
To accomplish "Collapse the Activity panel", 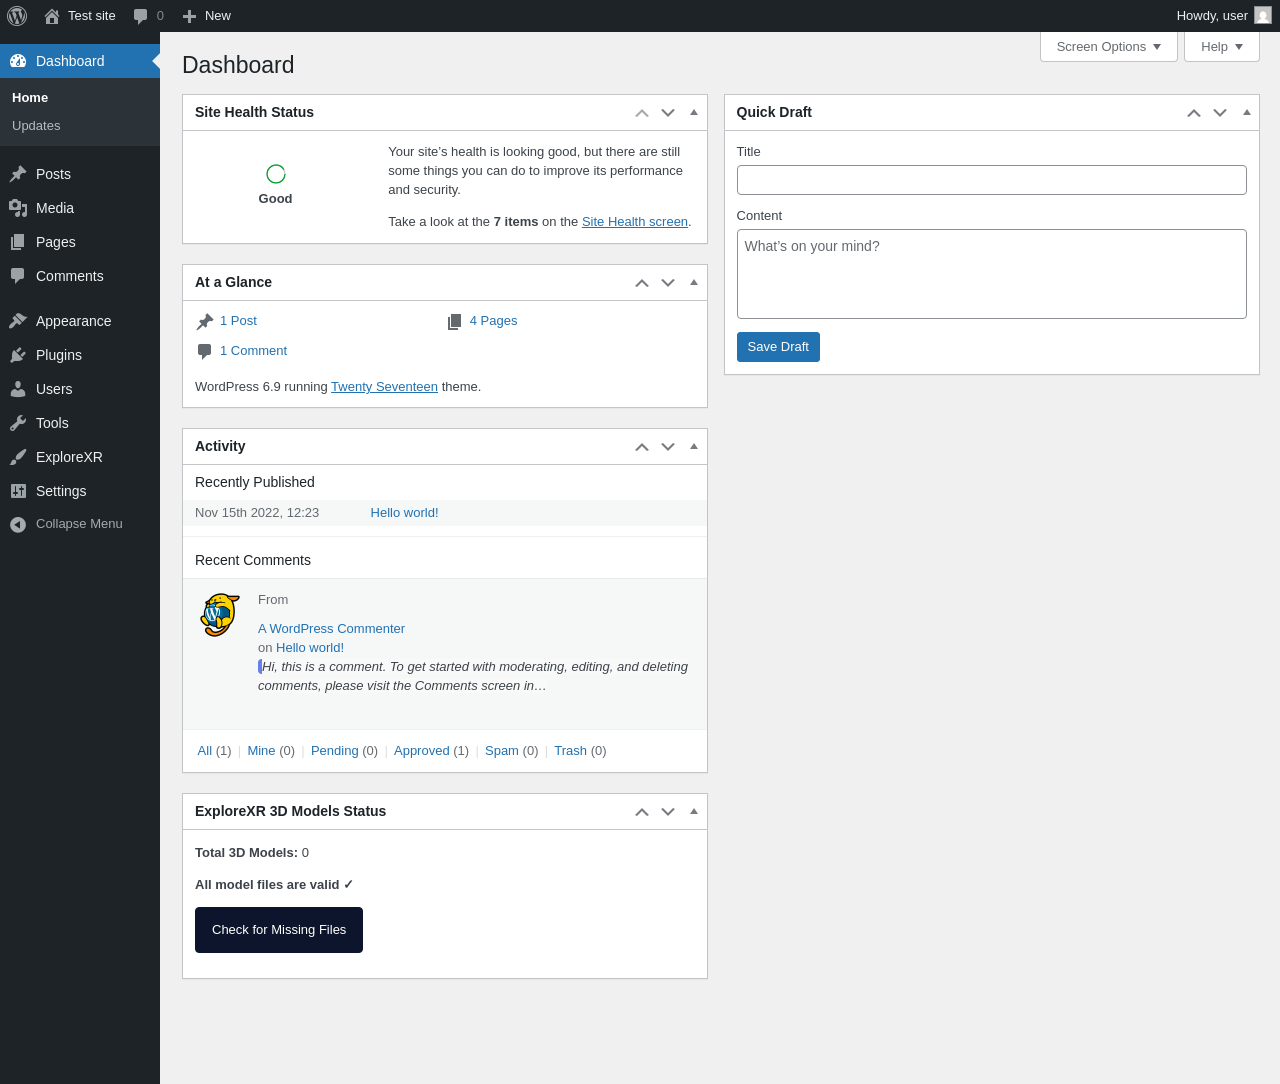I will [x=694, y=446].
